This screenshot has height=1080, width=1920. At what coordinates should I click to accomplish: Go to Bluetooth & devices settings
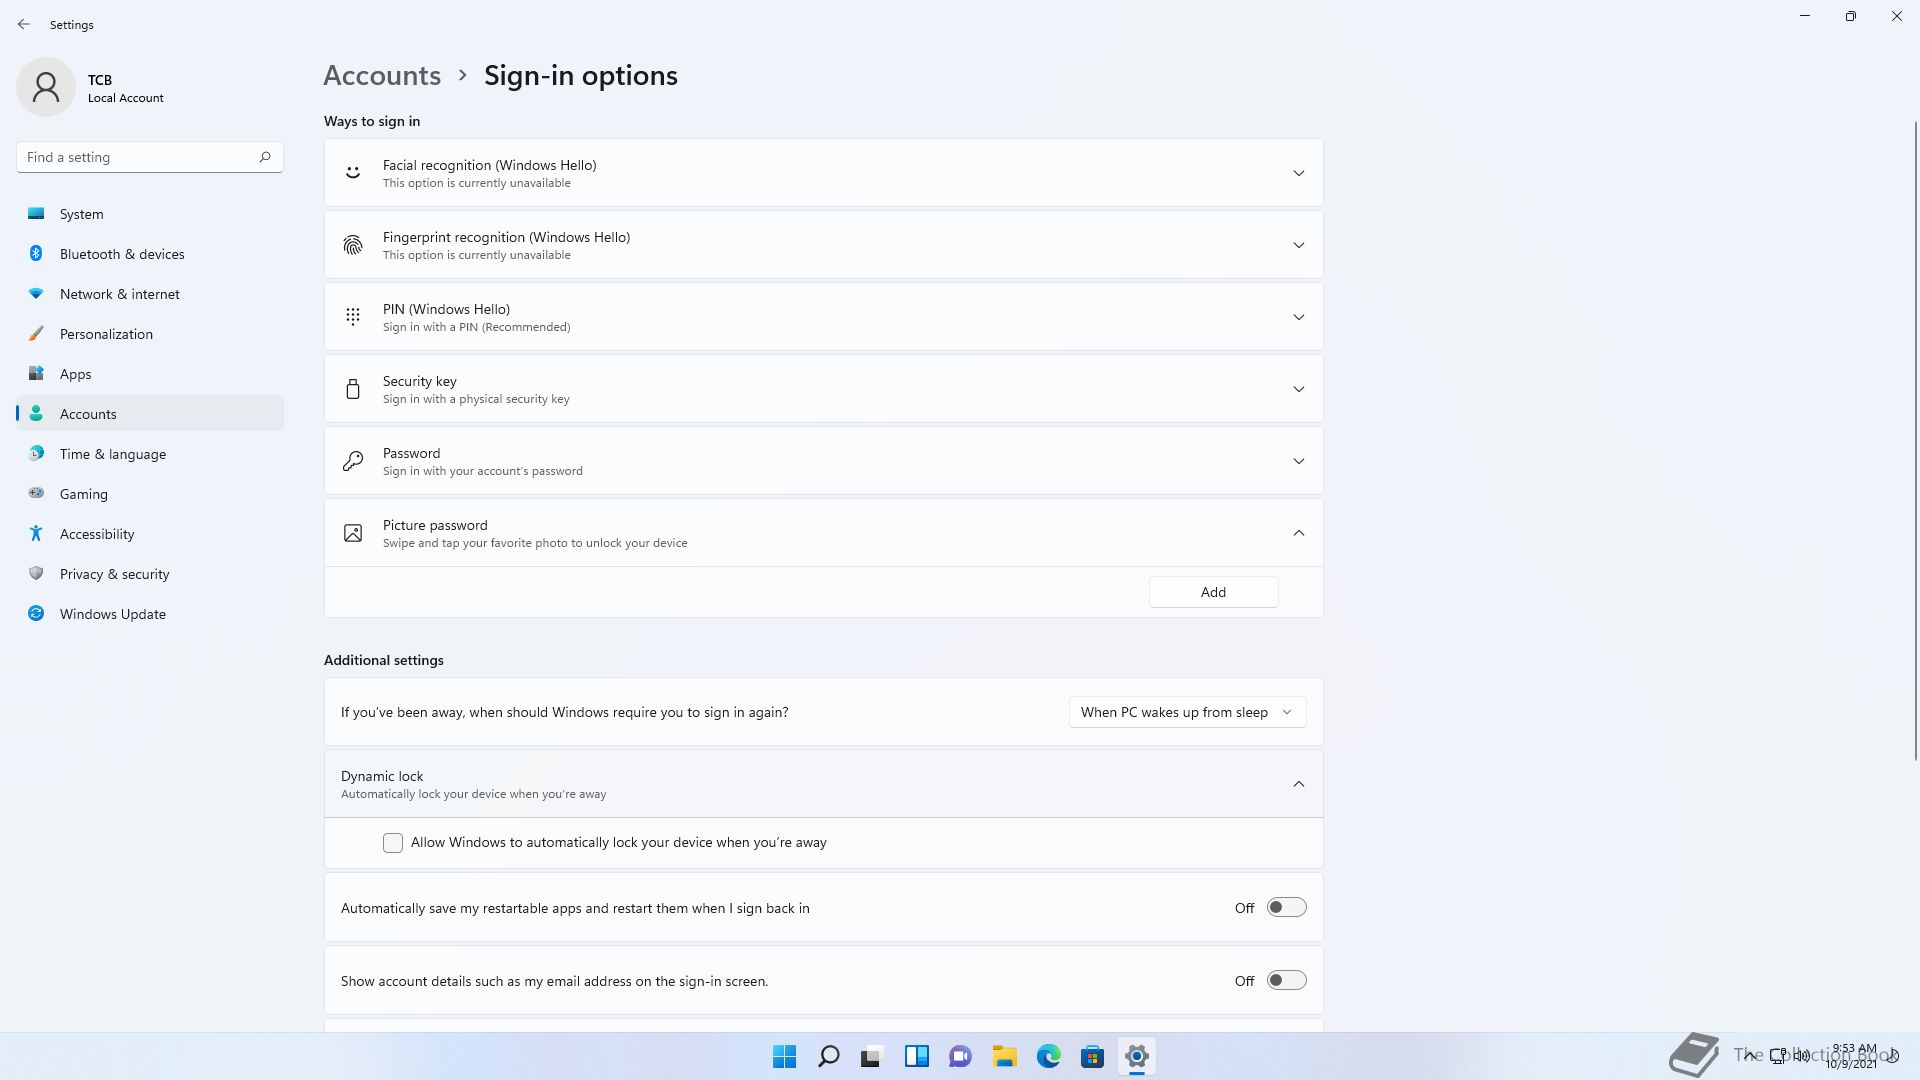point(150,254)
